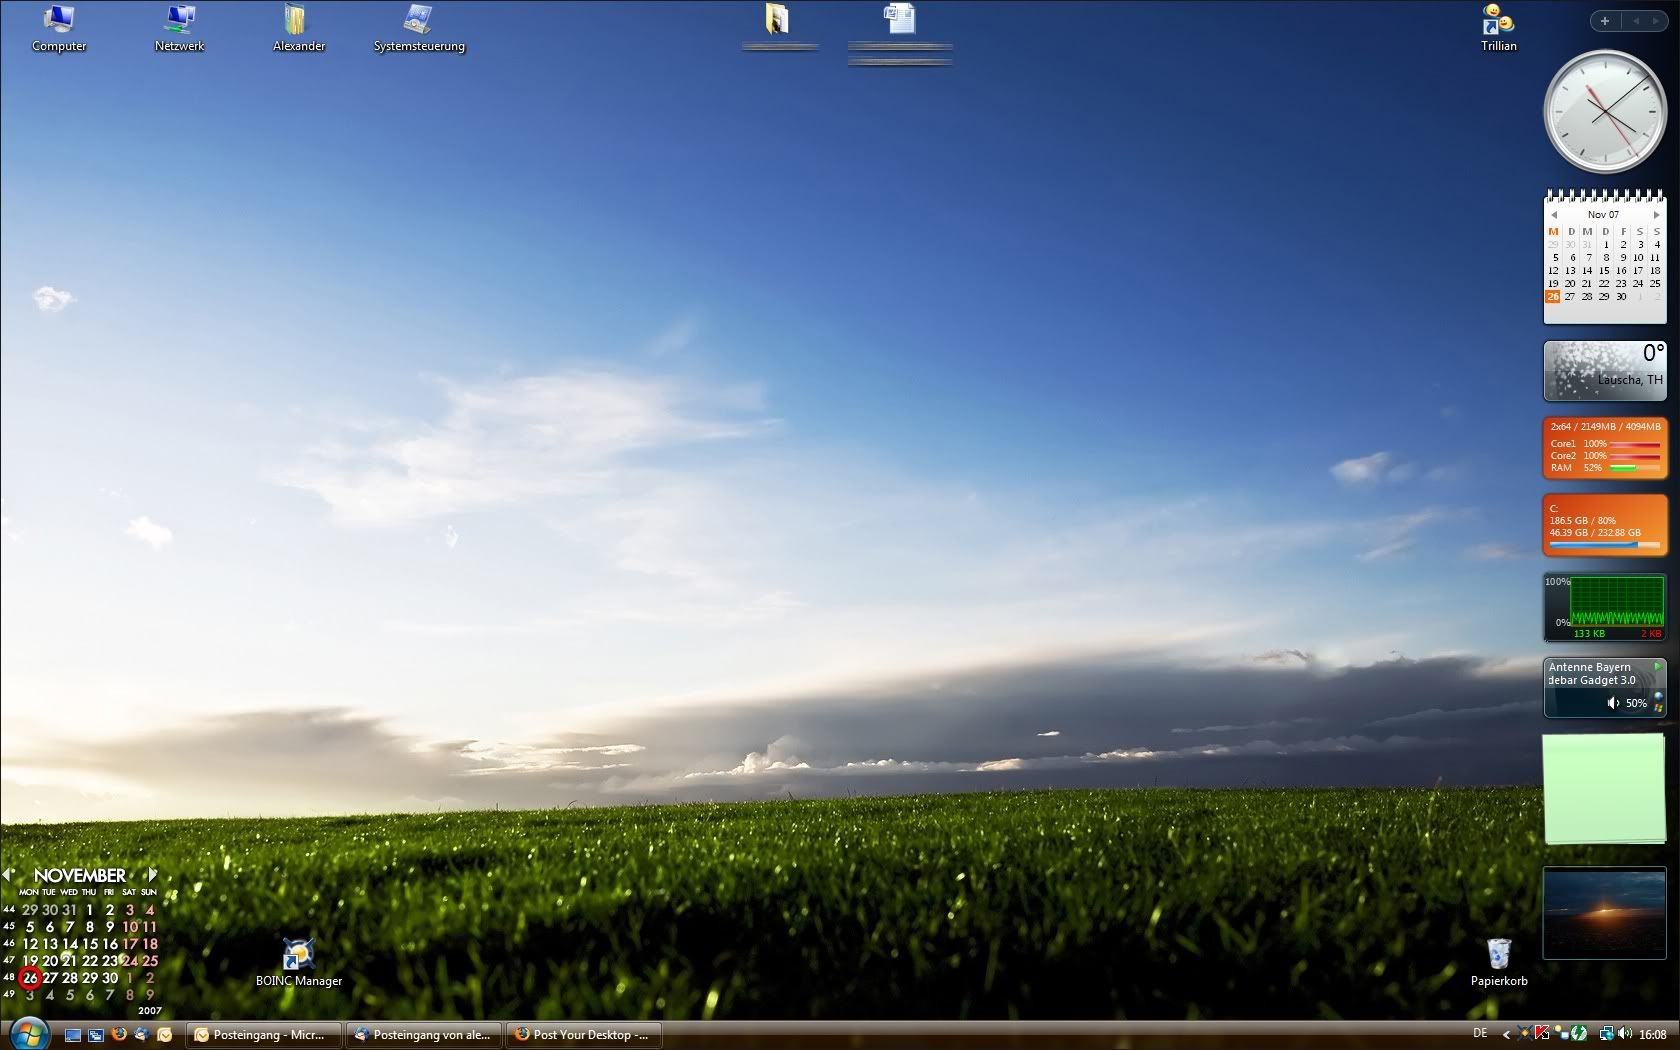Click the volume speaker tray icon
Image resolution: width=1680 pixels, height=1050 pixels.
(x=1624, y=1034)
